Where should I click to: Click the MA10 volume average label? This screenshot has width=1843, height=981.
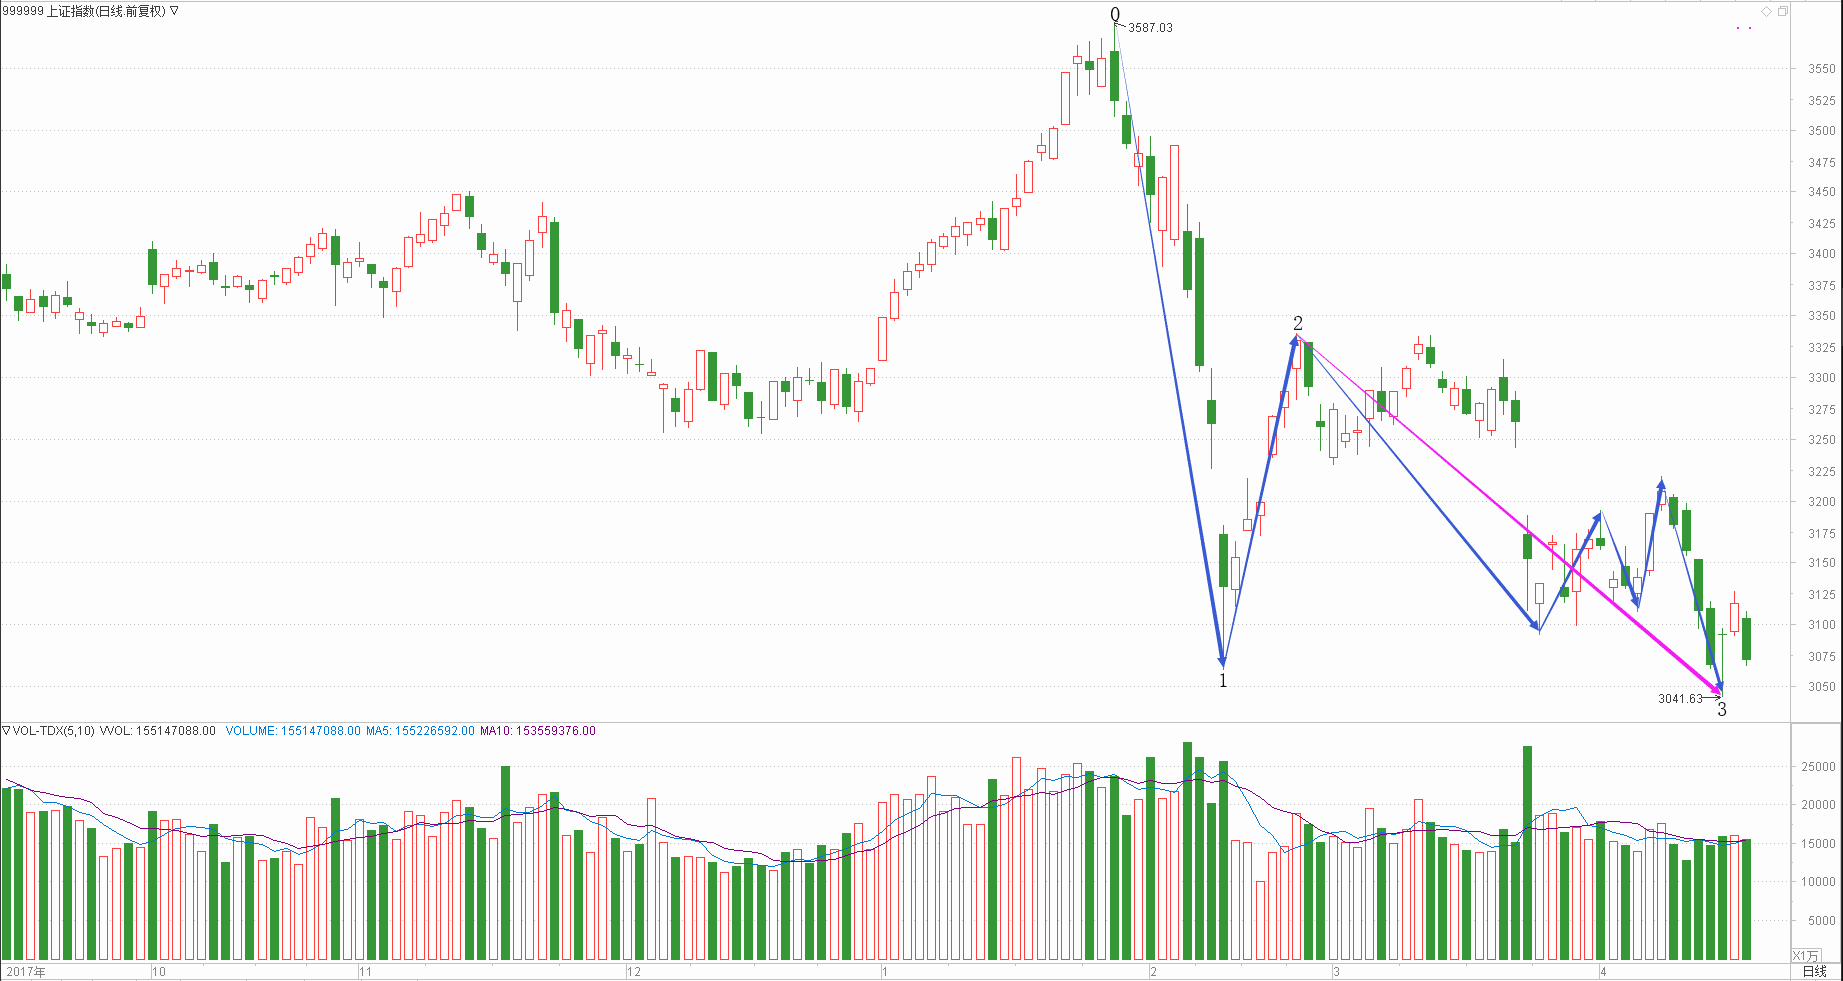(538, 731)
